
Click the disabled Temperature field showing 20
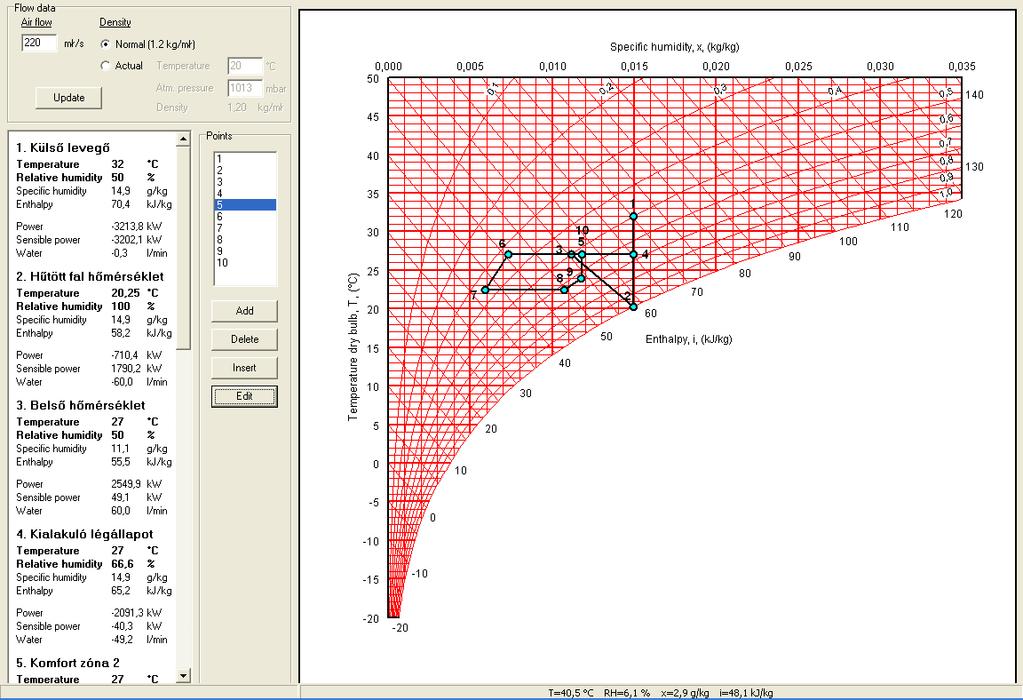click(245, 66)
